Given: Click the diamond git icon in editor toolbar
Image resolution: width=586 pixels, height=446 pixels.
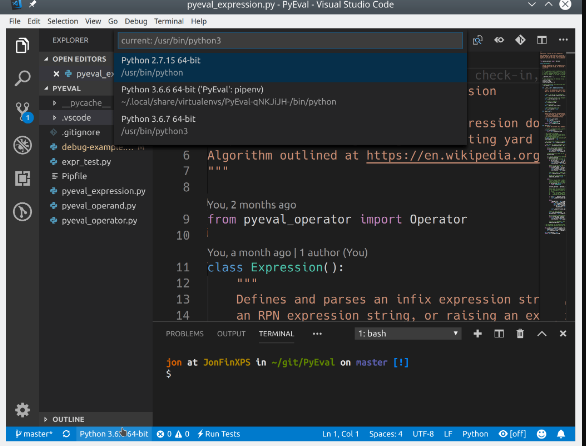Looking at the screenshot, I should [520, 40].
